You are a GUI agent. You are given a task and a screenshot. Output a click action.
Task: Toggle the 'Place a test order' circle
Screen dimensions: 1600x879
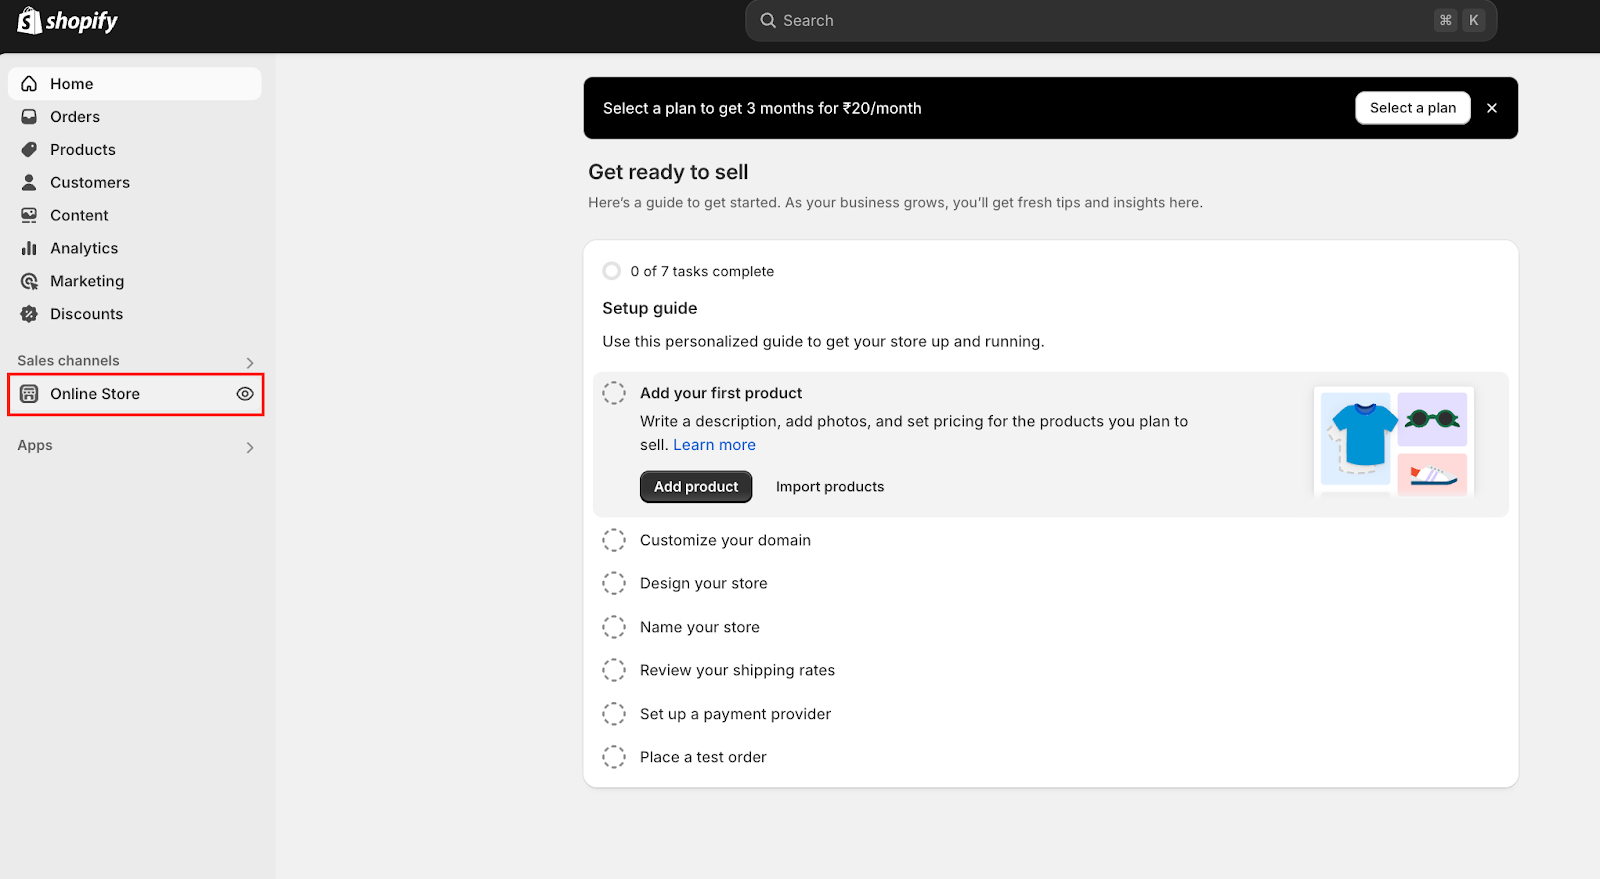coord(614,757)
